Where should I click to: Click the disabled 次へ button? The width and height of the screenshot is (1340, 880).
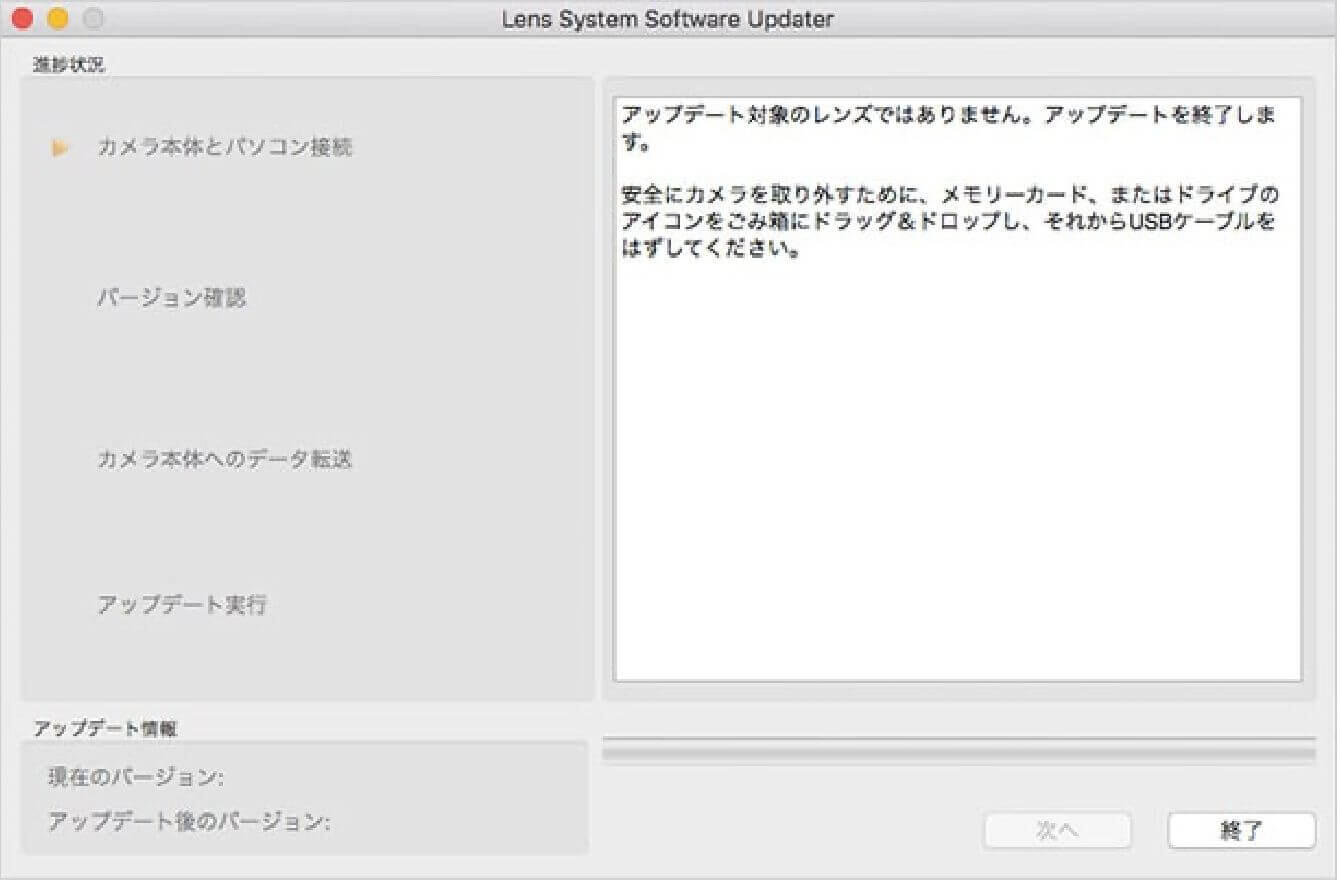(x=1057, y=830)
